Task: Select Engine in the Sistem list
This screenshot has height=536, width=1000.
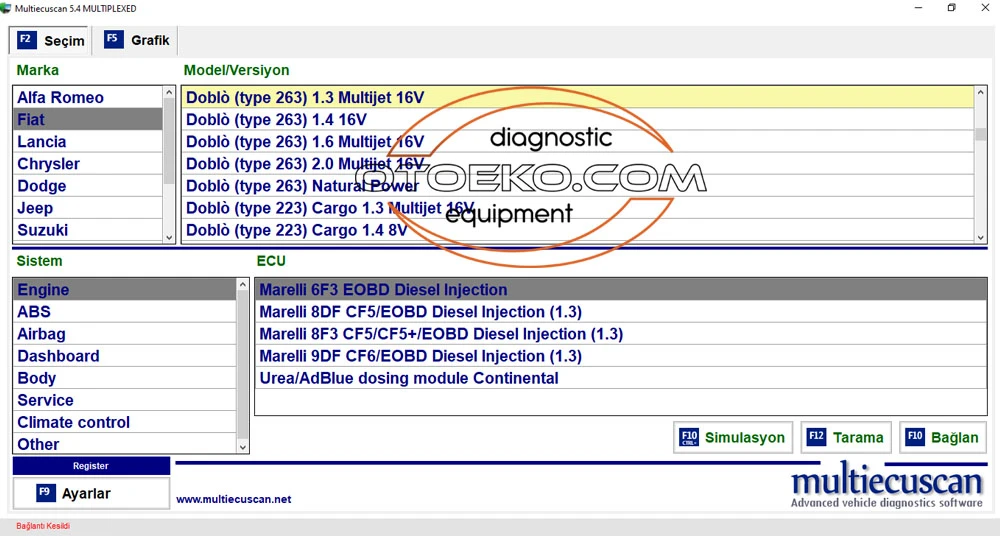Action: pos(124,290)
